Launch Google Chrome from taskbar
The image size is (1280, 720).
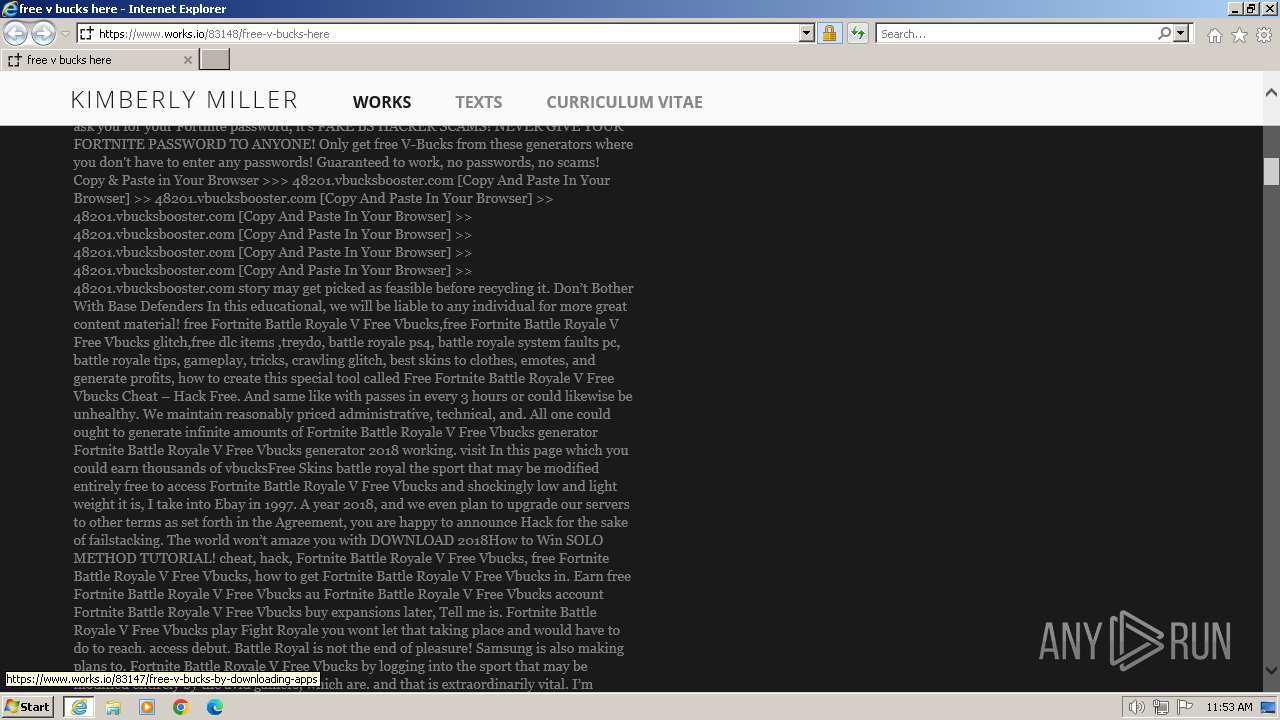pyautogui.click(x=181, y=707)
